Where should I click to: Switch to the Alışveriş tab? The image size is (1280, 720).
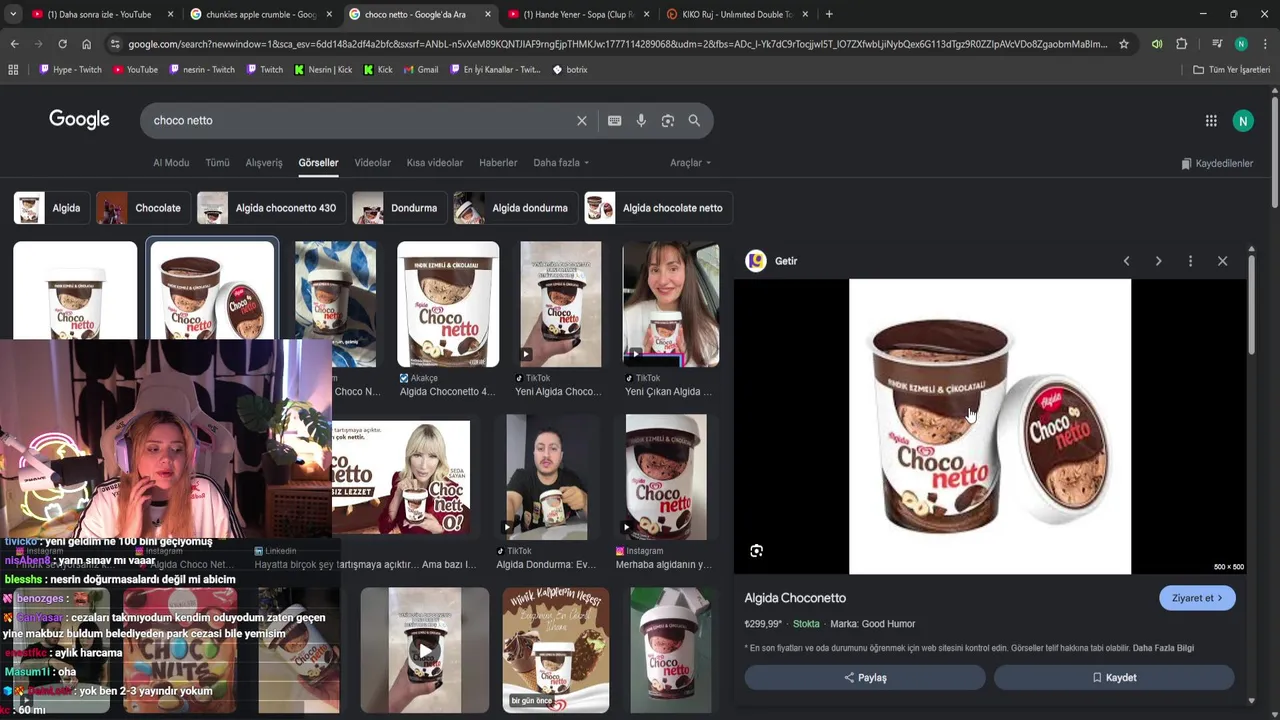[264, 163]
